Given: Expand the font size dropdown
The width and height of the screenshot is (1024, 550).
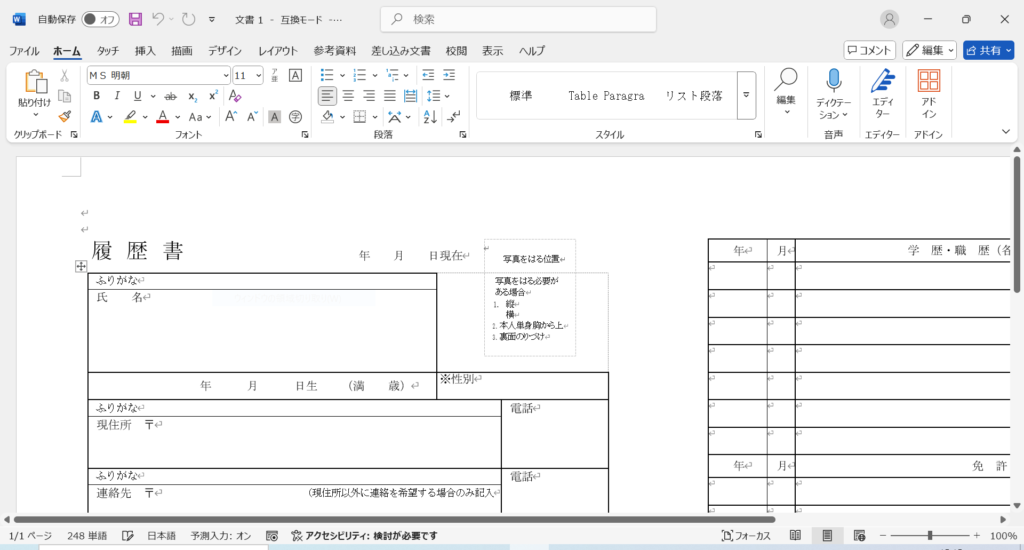Looking at the screenshot, I should click(259, 75).
